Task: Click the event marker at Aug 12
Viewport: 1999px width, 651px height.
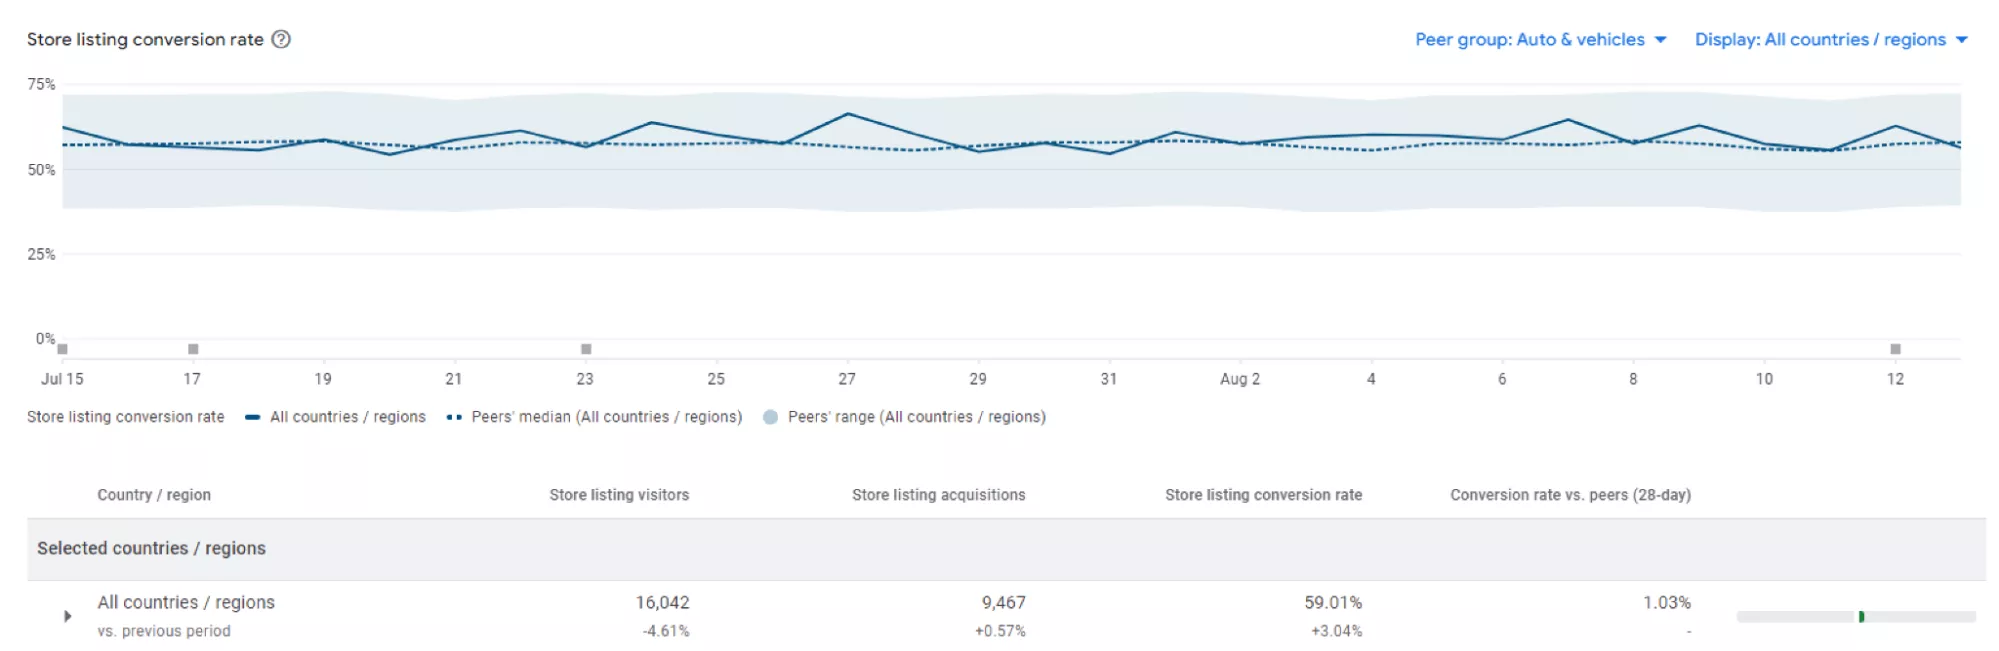Action: pos(1895,349)
